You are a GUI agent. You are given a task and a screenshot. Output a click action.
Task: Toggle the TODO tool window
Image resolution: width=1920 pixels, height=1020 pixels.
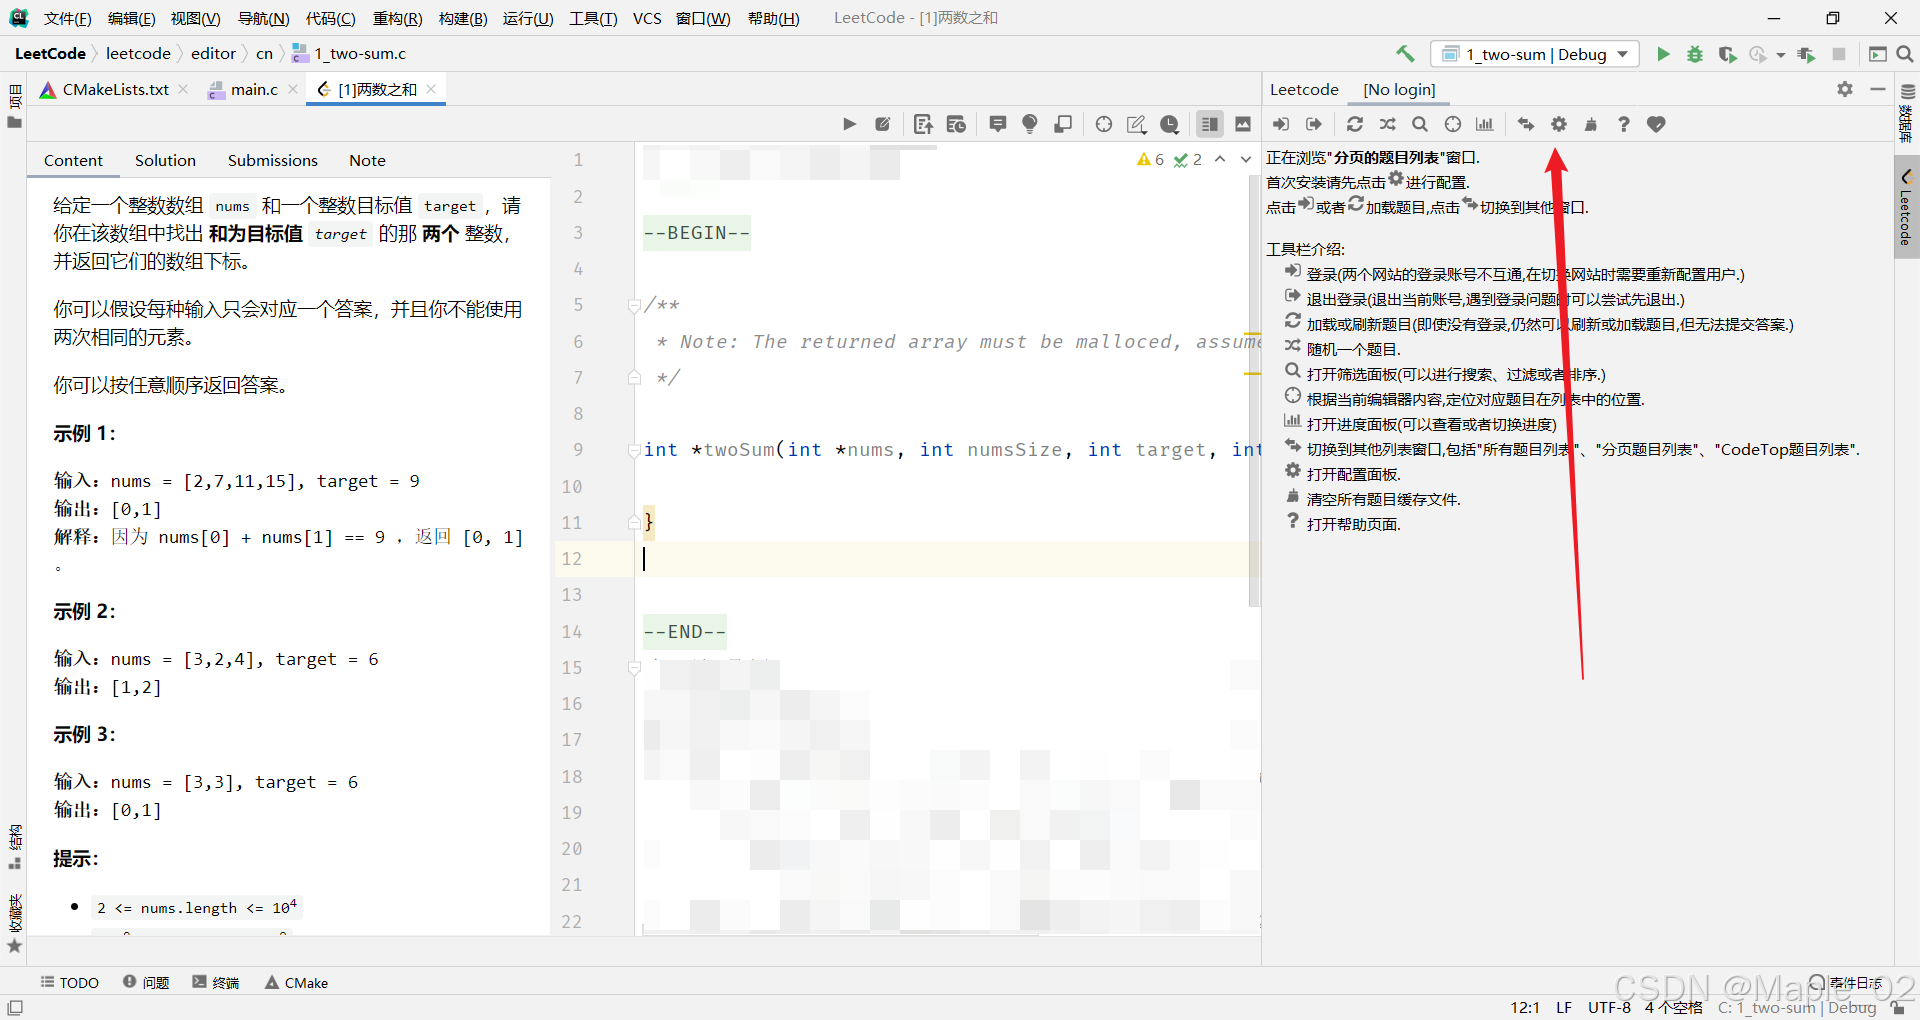coord(69,982)
